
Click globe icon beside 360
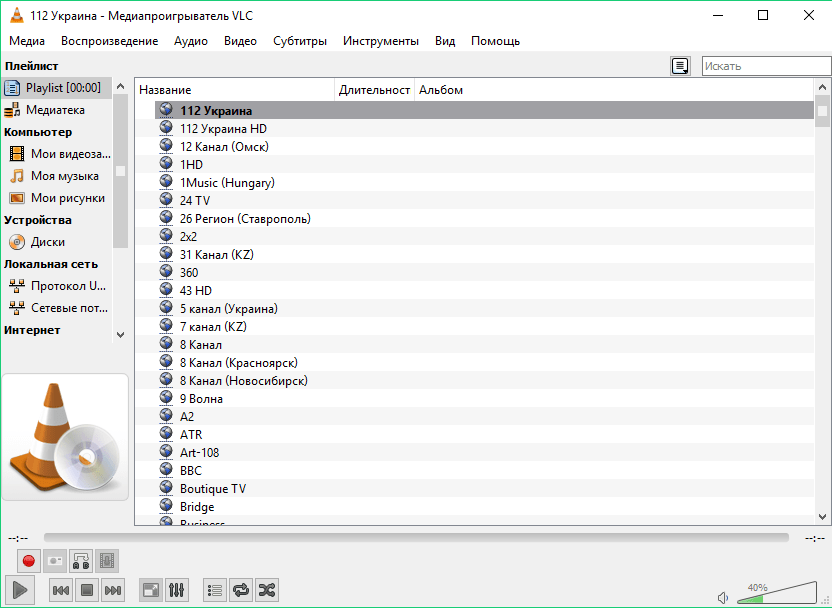coord(166,271)
